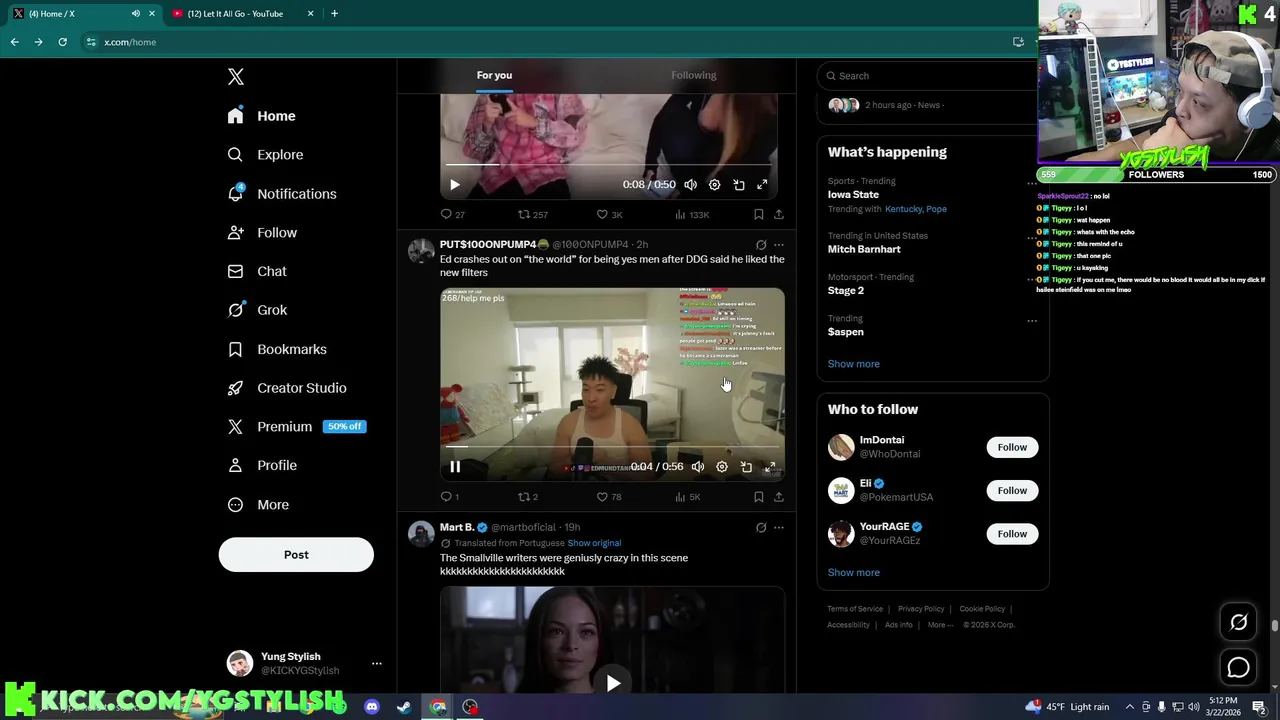Screen dimensions: 1280x720
Task: Play the top video post
Action: point(454,185)
